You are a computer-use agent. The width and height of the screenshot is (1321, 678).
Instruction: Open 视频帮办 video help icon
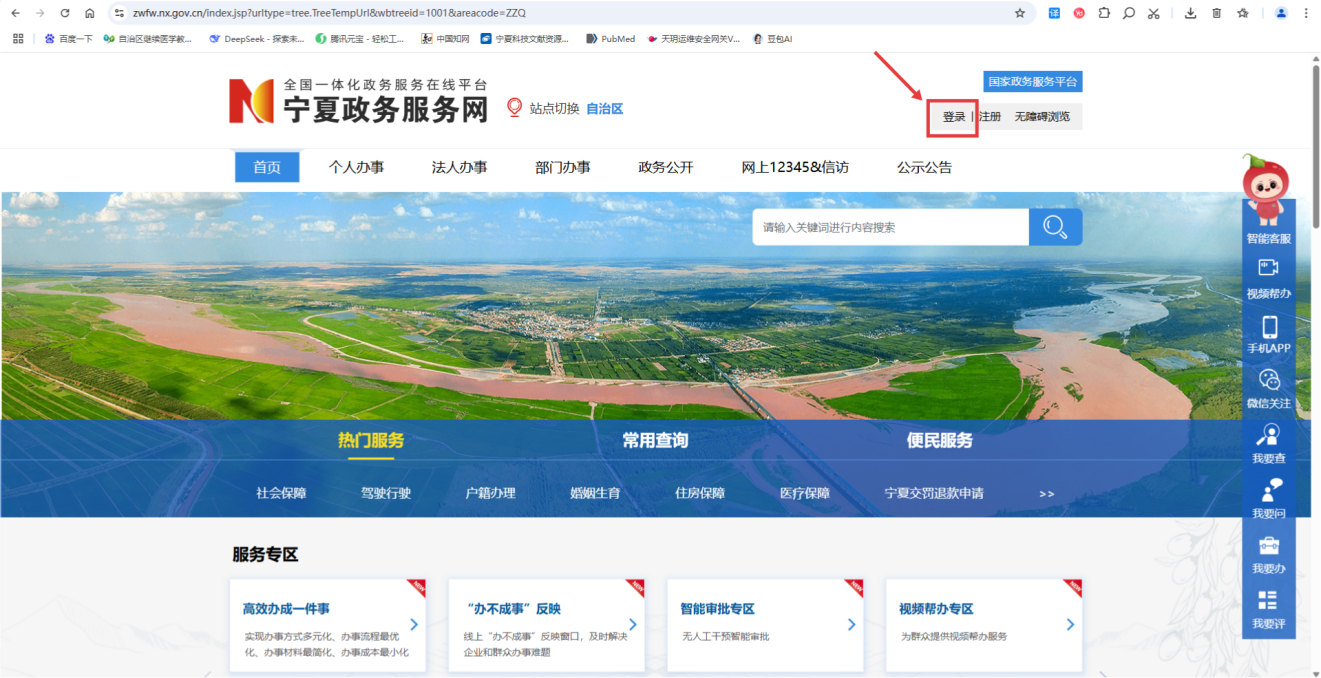1268,268
